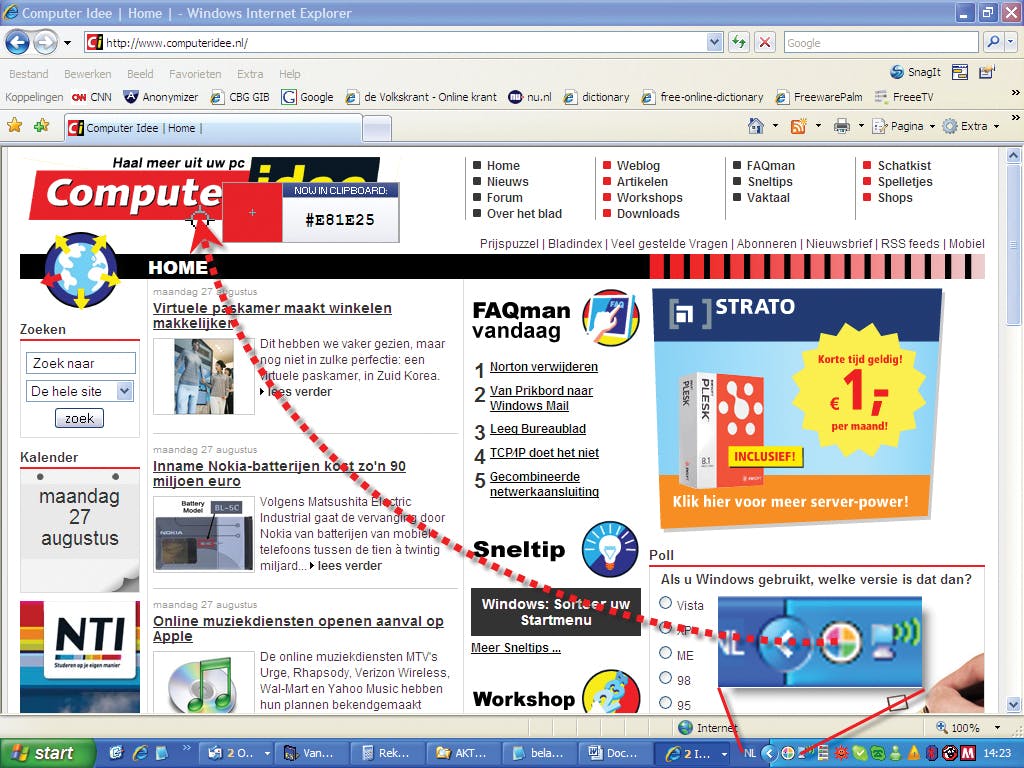Open the Downloads navigation link
The height and width of the screenshot is (768, 1024).
point(648,214)
